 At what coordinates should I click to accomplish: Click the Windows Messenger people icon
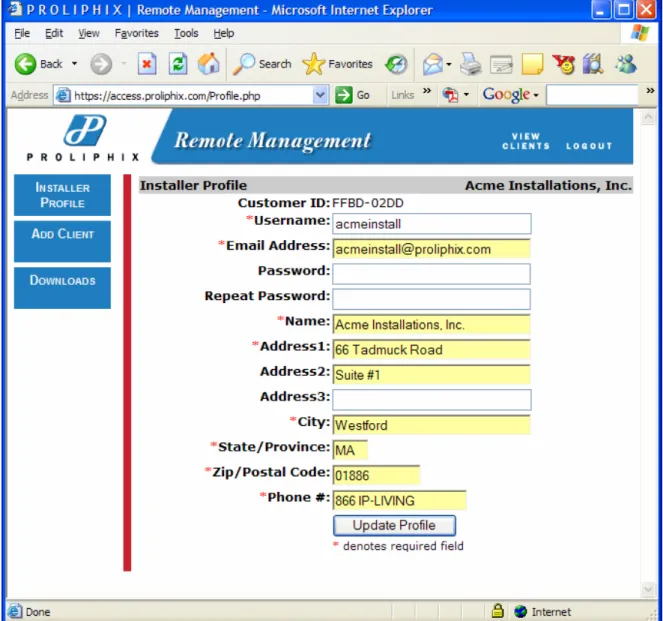click(x=625, y=64)
